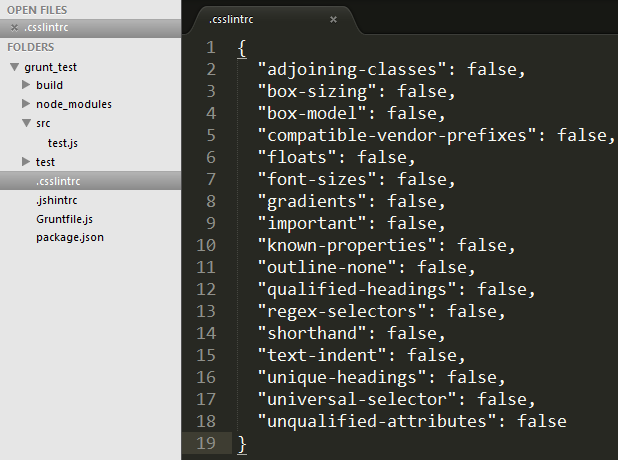Open package.json from the sidebar
618x460 pixels.
click(x=69, y=237)
